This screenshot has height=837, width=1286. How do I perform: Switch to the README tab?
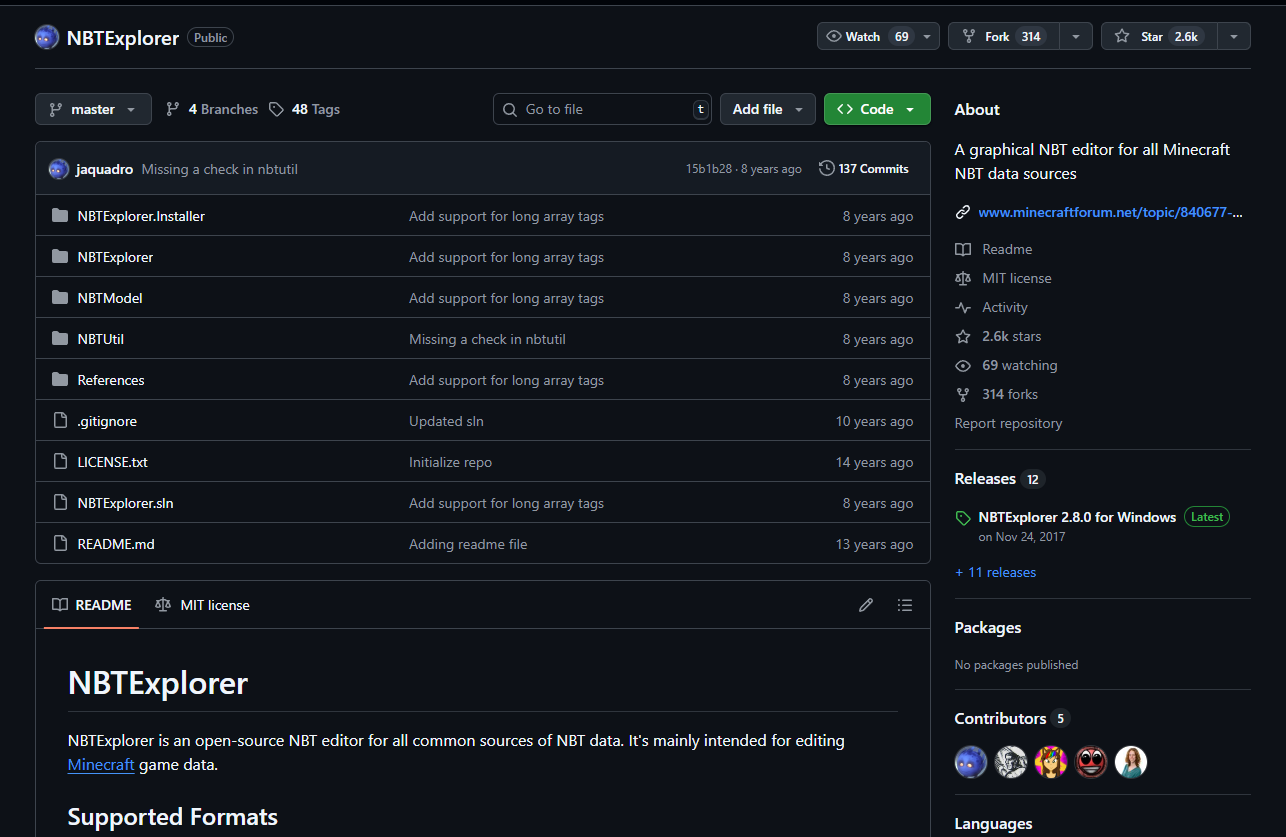point(92,605)
